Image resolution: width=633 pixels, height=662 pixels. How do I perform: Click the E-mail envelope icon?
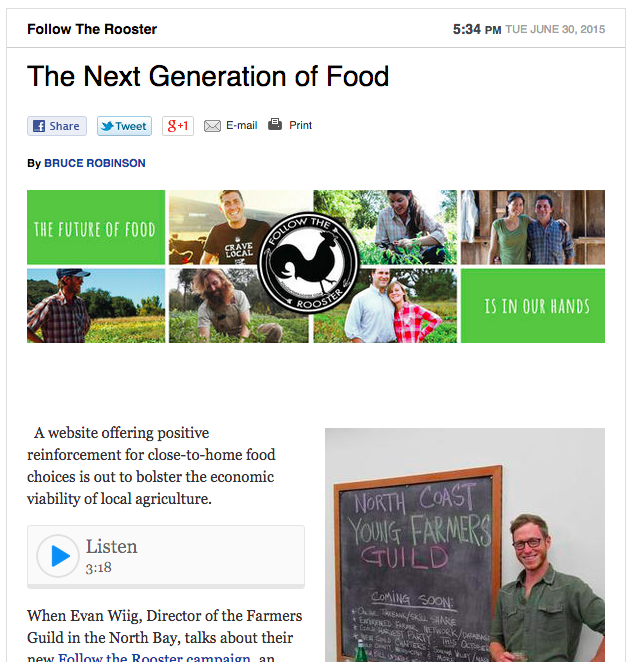(212, 126)
